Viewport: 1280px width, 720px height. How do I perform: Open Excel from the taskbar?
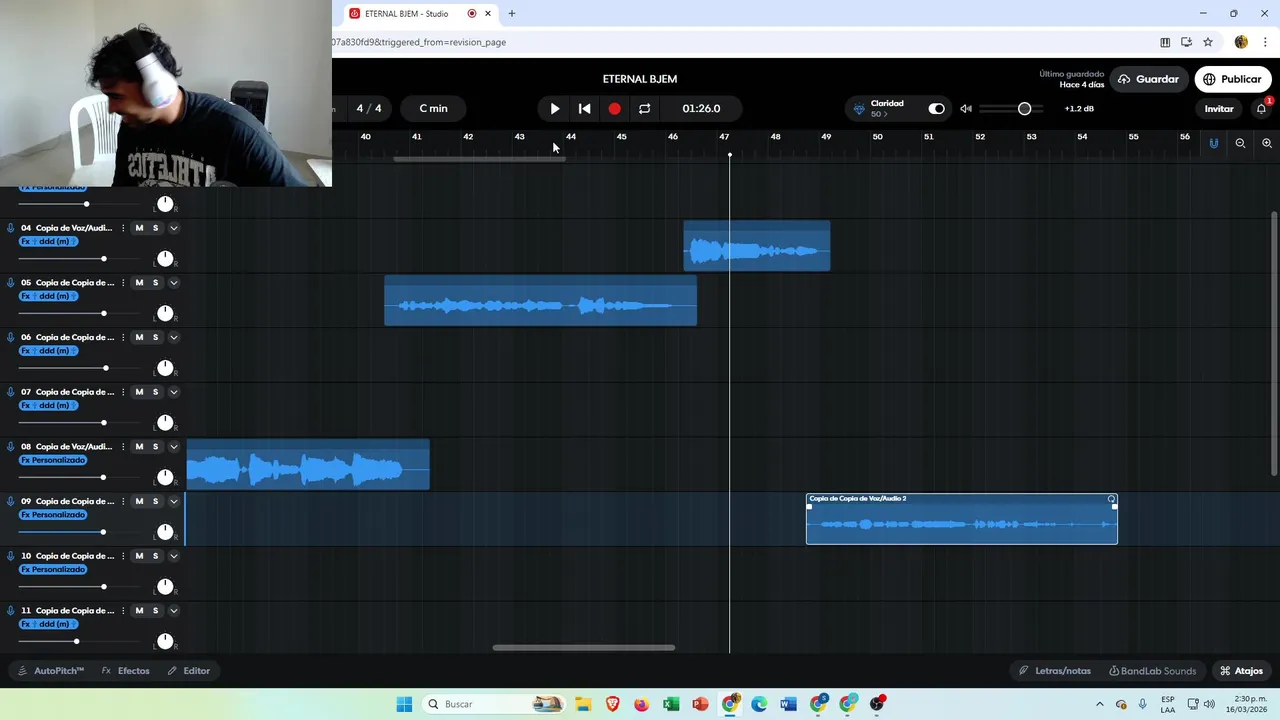(671, 704)
